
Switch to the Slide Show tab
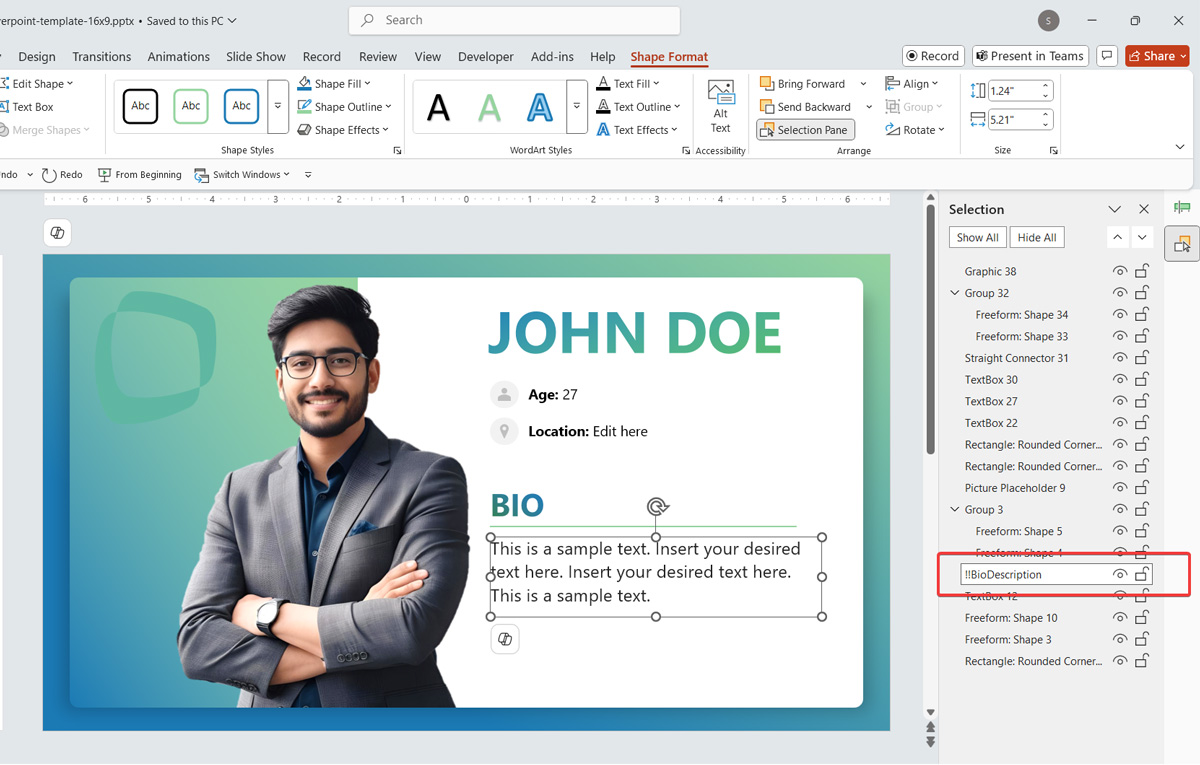pyautogui.click(x=256, y=57)
